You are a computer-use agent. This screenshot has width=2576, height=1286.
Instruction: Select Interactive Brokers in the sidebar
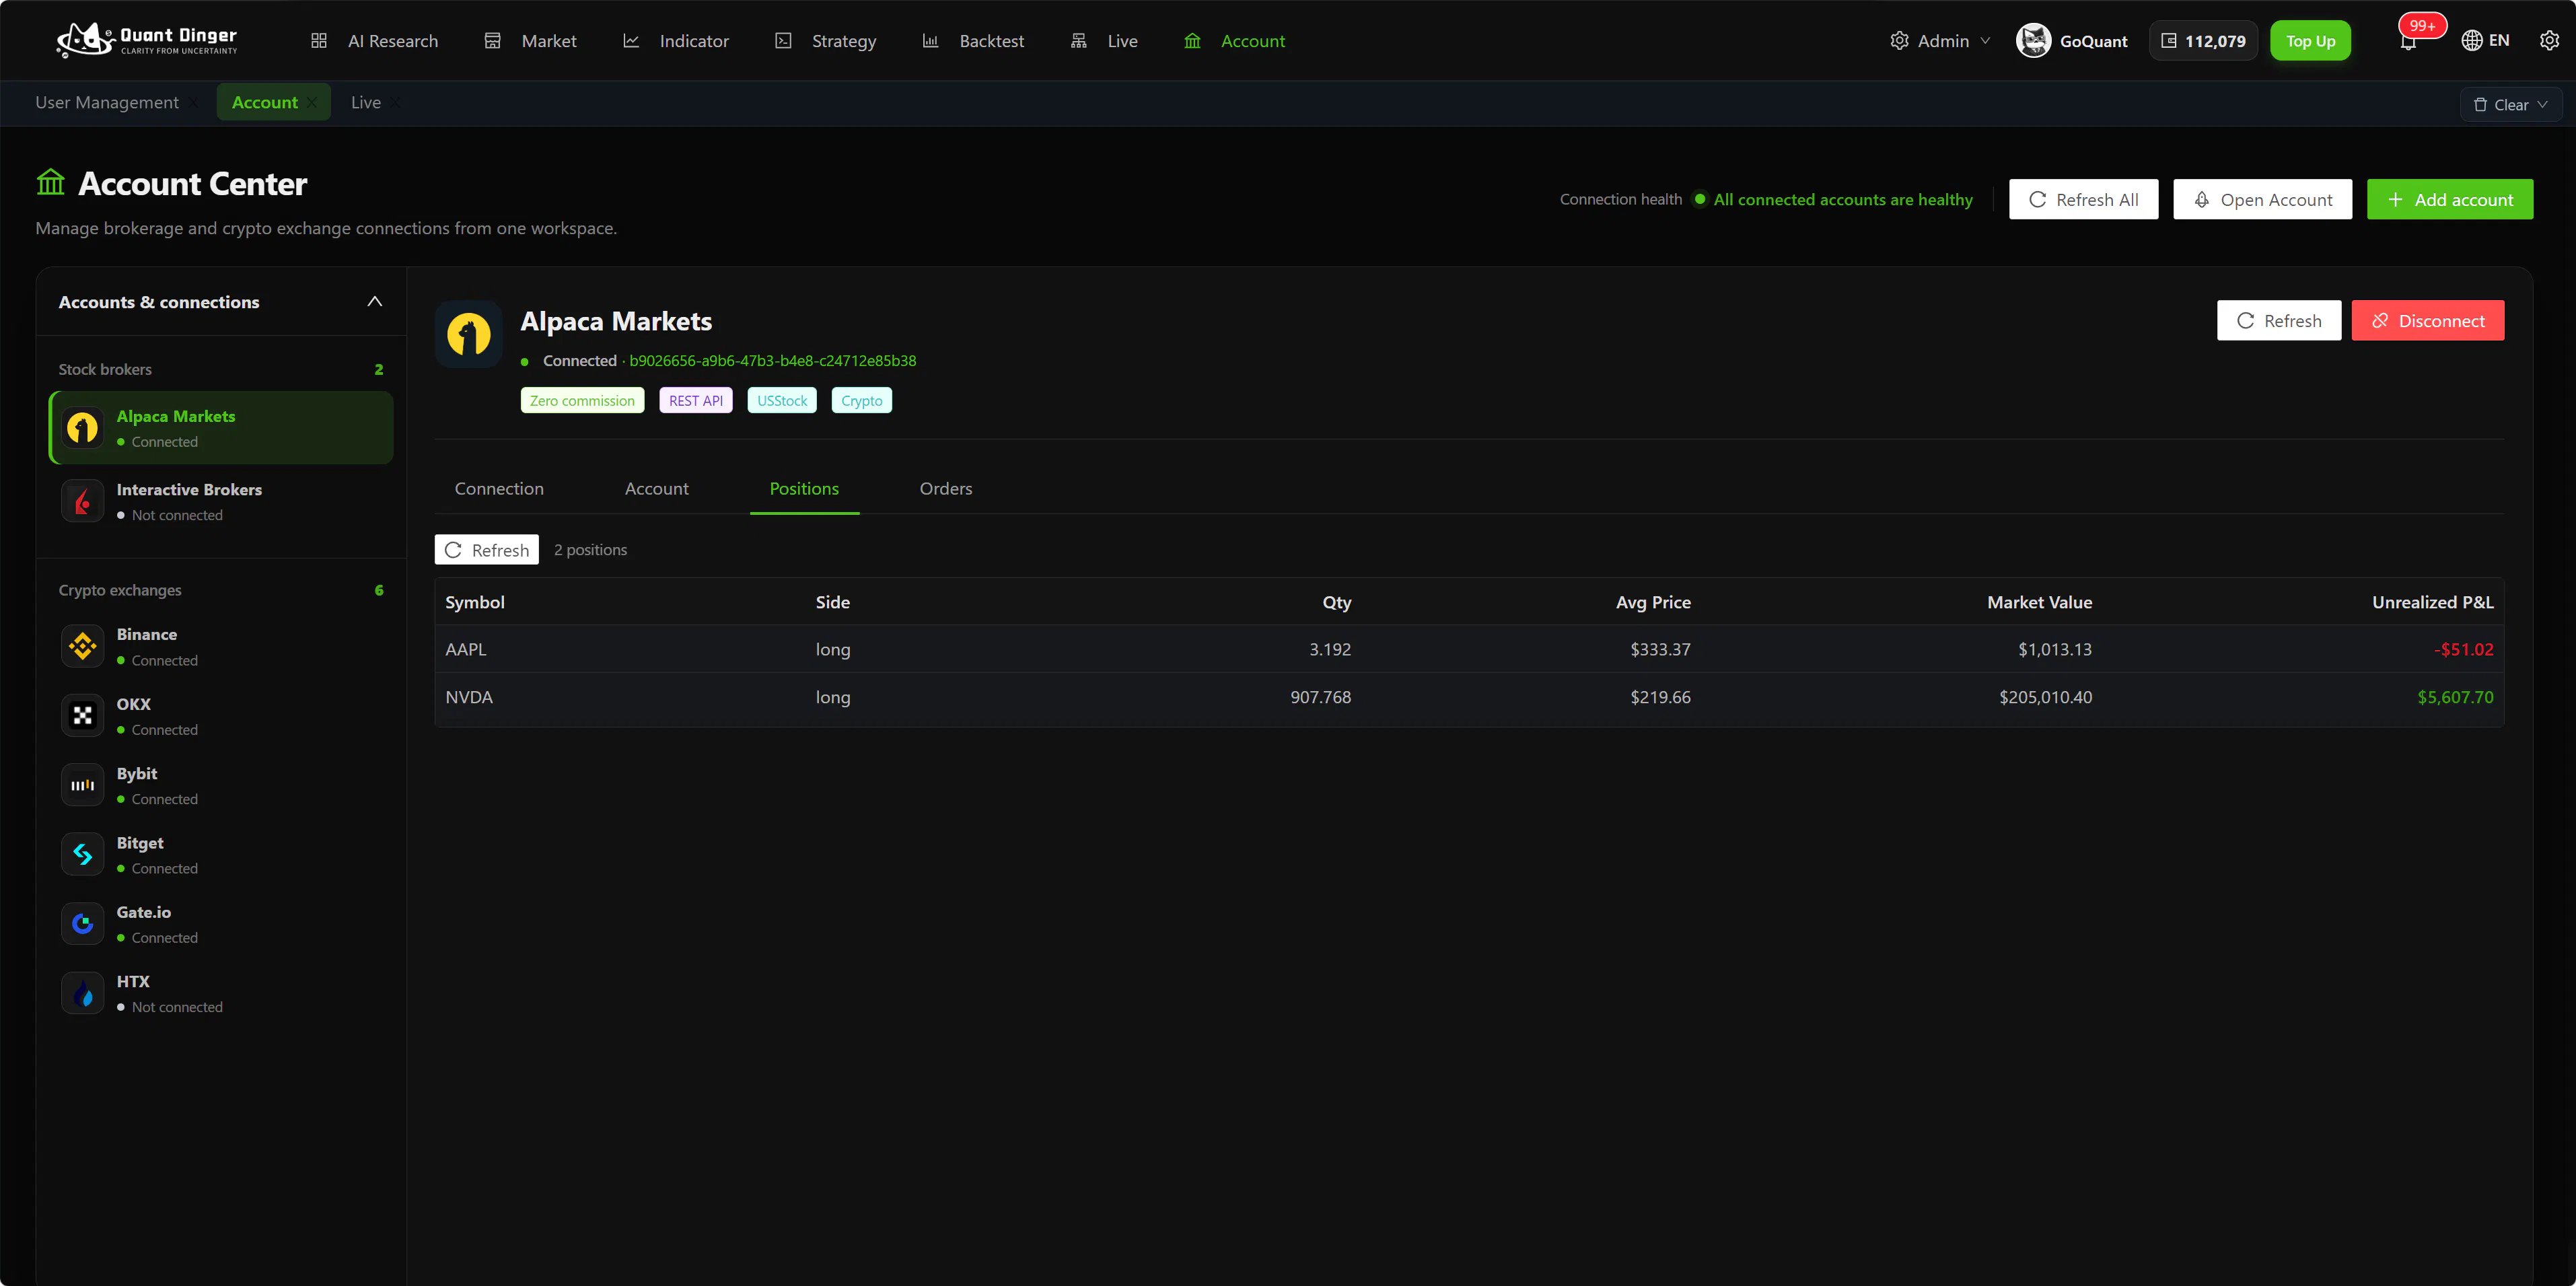tap(221, 501)
